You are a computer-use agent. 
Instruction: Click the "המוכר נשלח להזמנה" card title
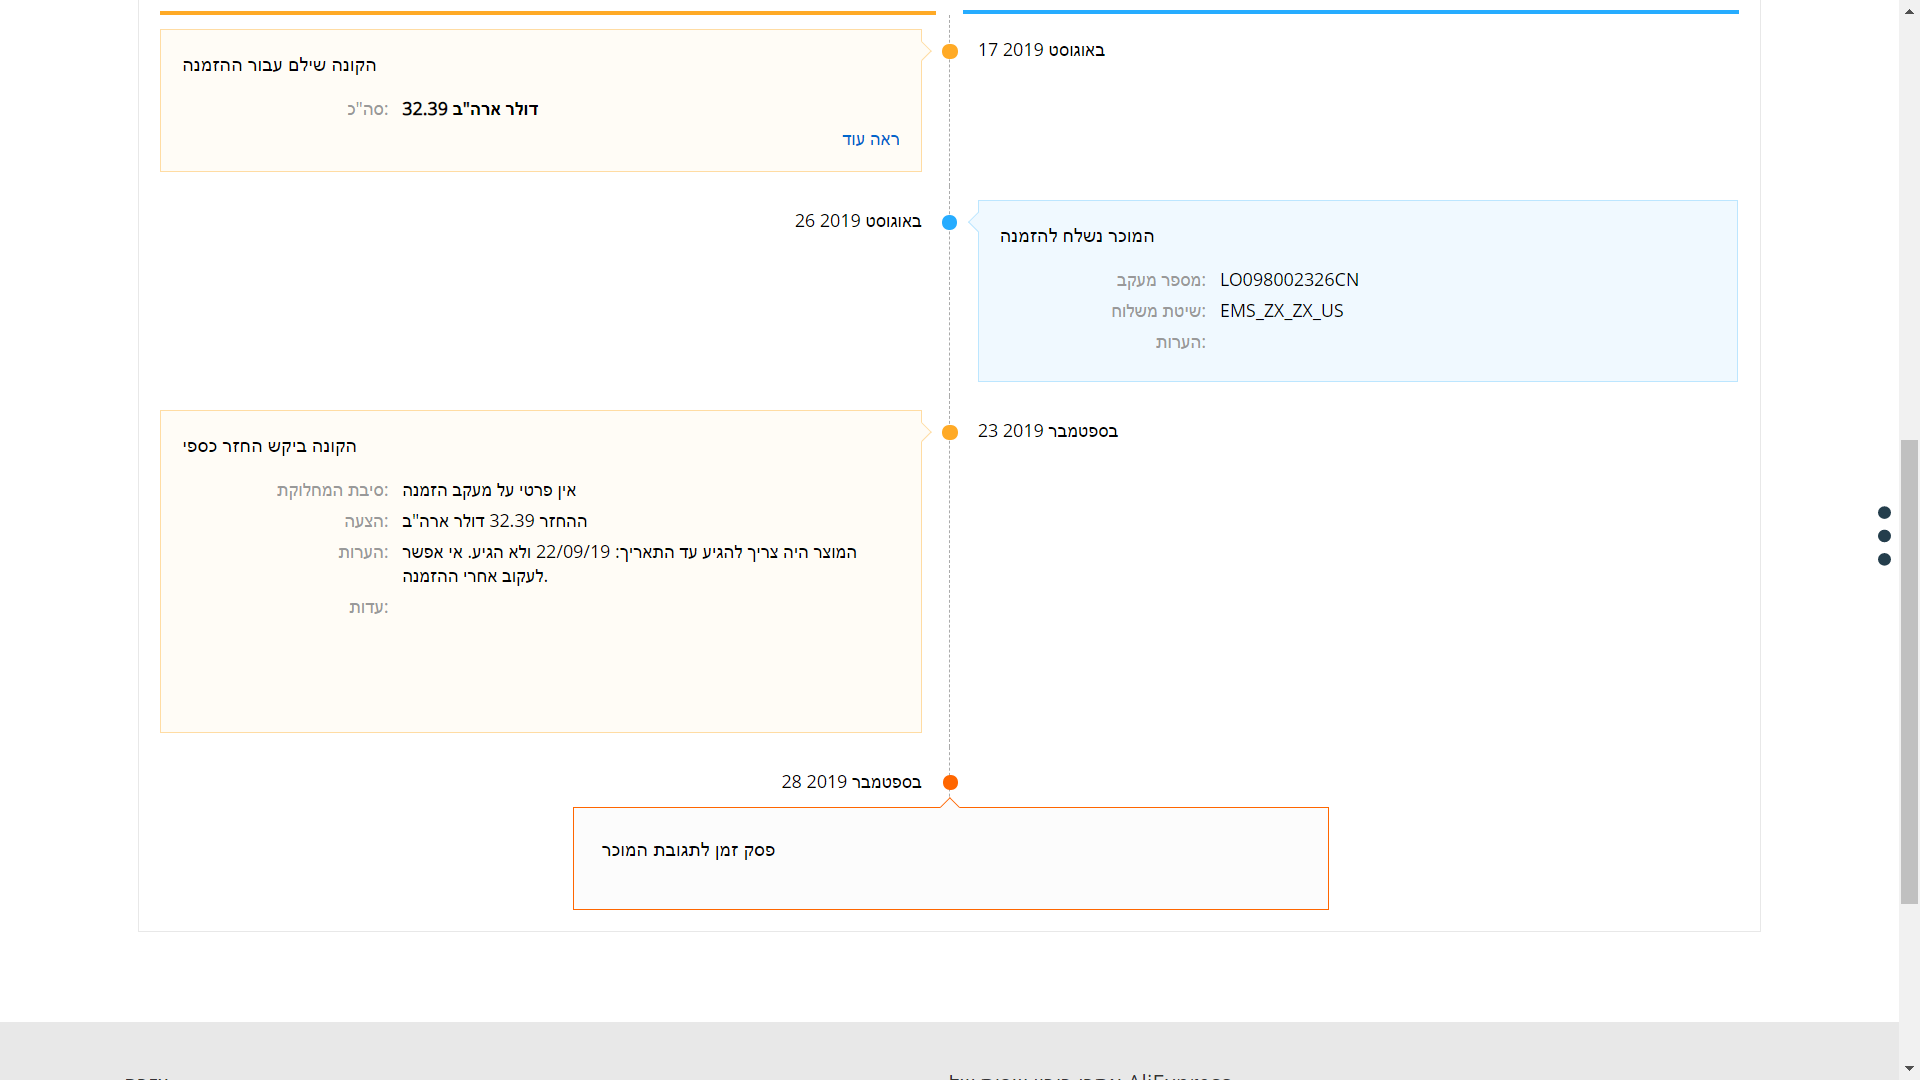1077,236
